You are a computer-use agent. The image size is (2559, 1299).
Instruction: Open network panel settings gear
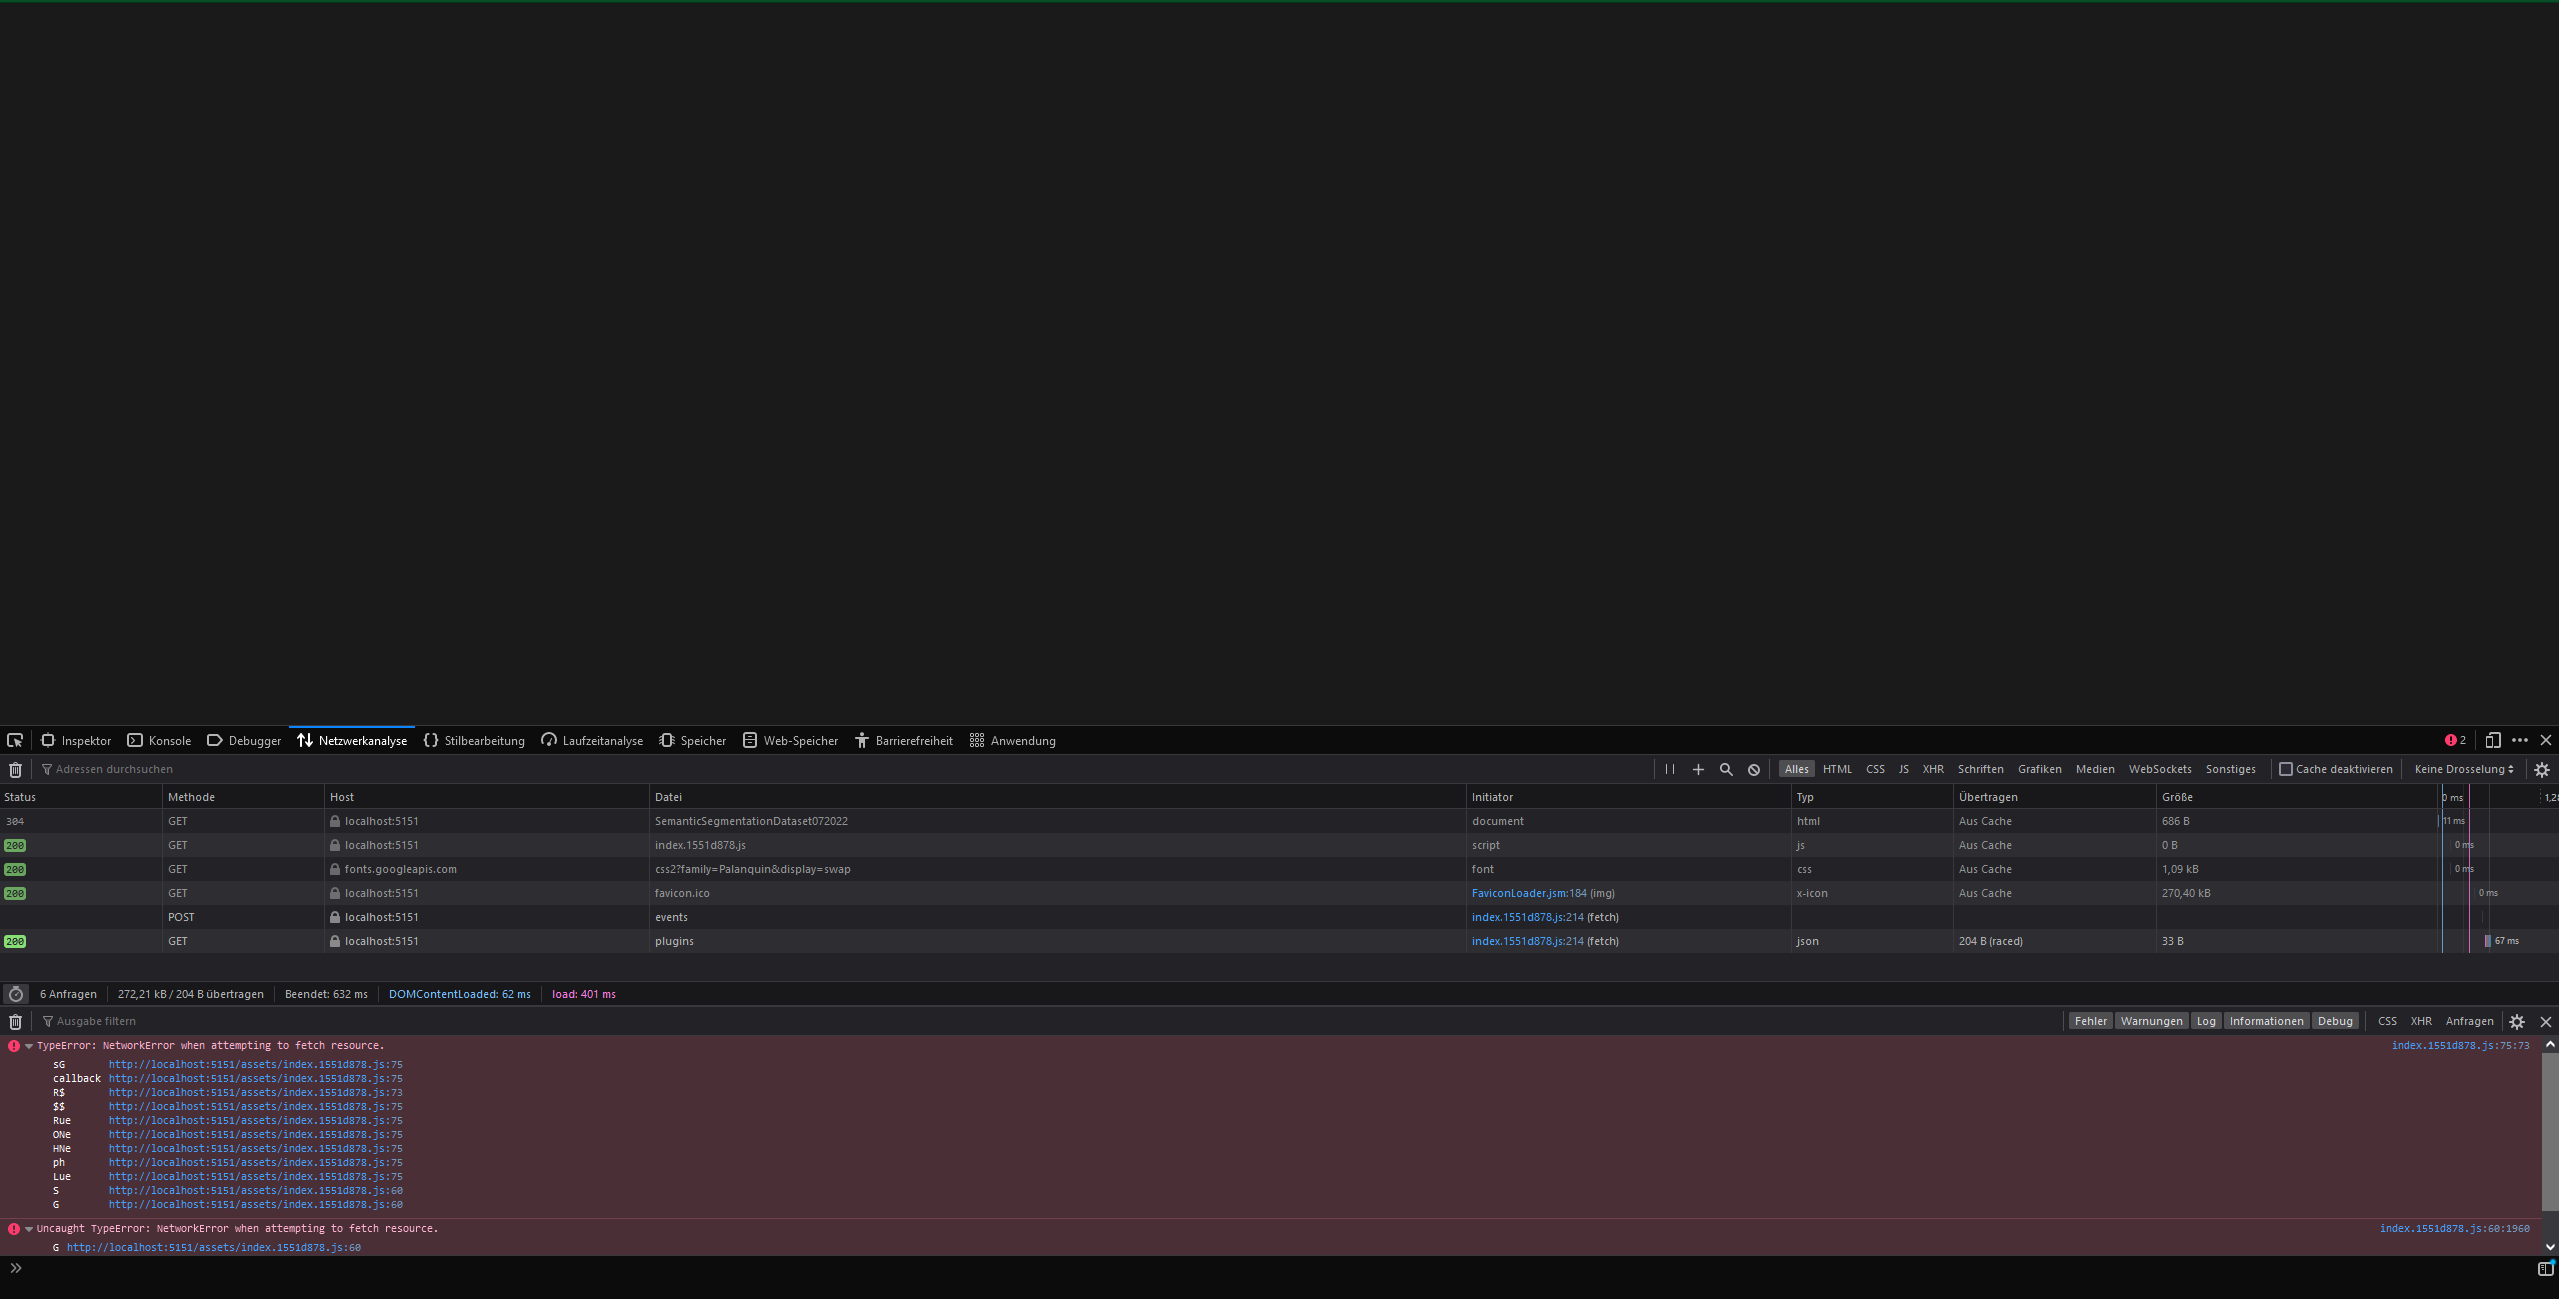tap(2541, 769)
